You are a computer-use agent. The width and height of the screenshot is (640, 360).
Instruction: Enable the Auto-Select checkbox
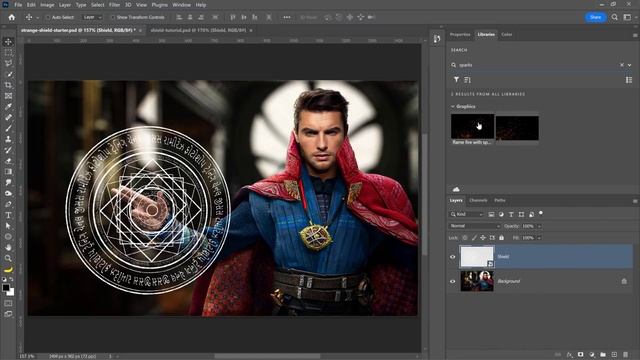pyautogui.click(x=48, y=18)
